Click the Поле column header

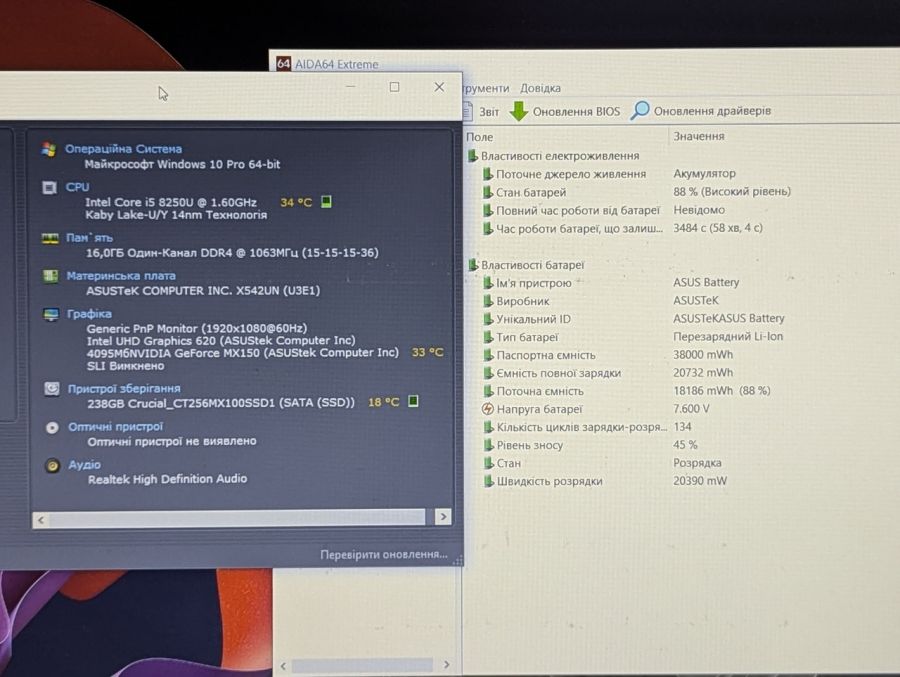tap(480, 137)
